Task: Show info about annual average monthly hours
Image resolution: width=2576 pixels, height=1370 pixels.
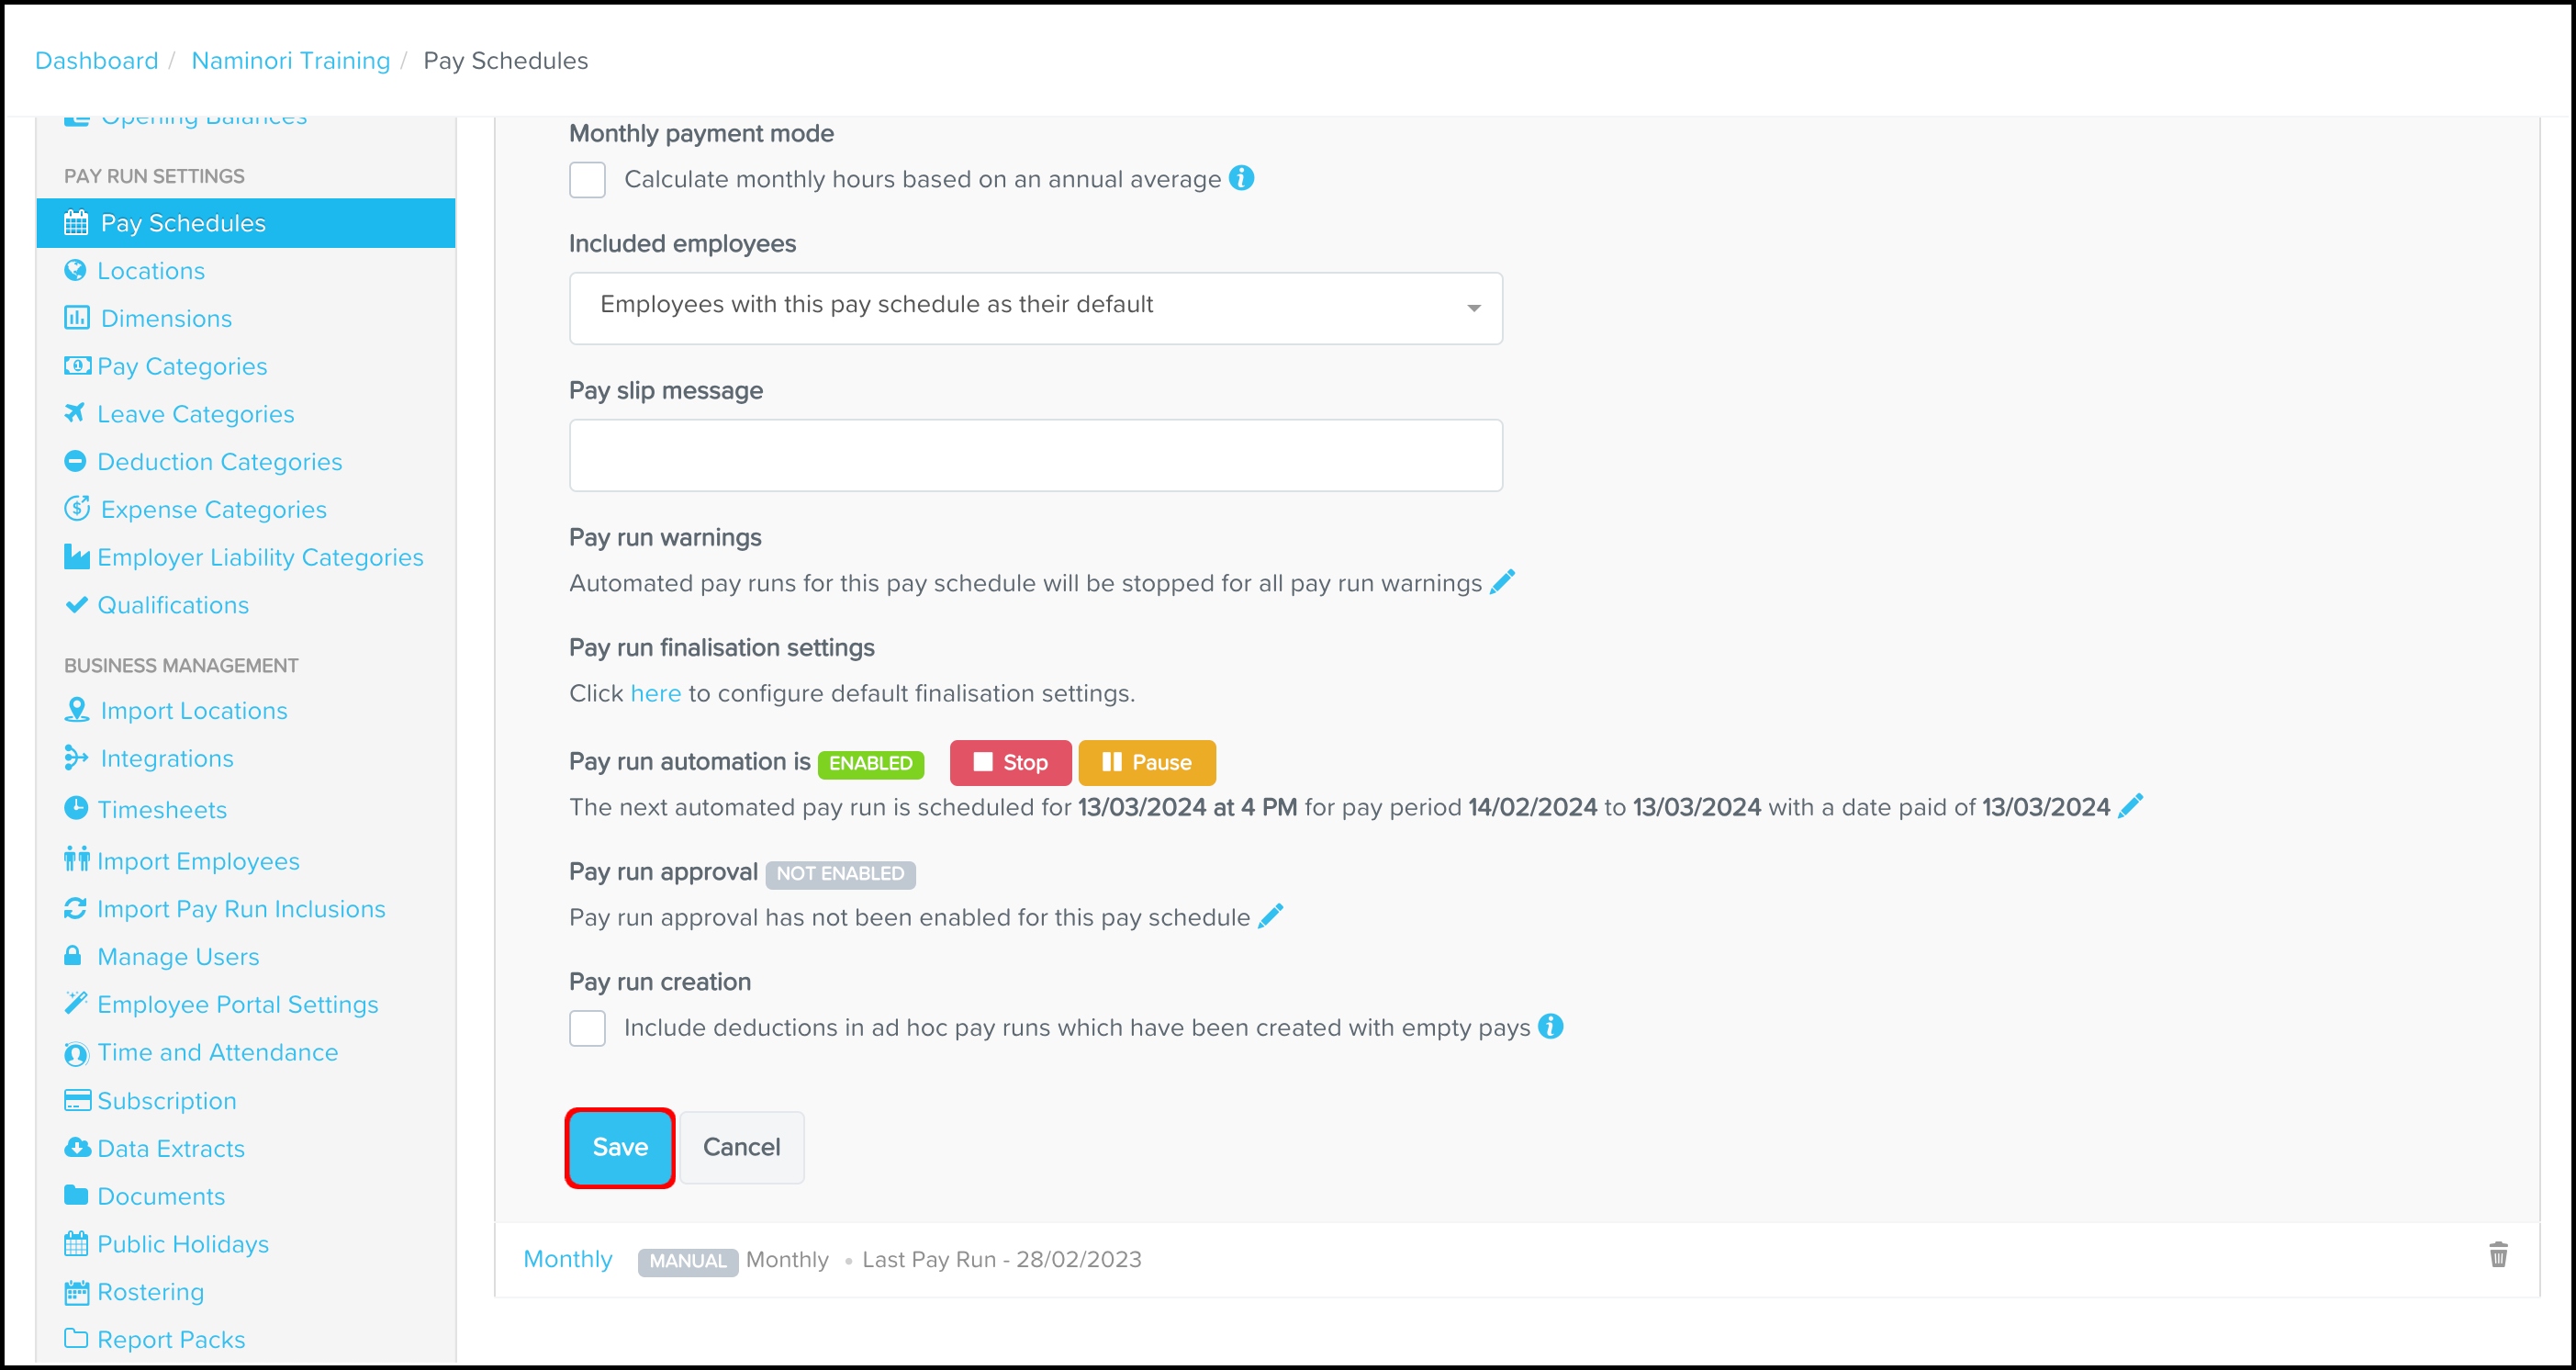Action: (x=1241, y=178)
